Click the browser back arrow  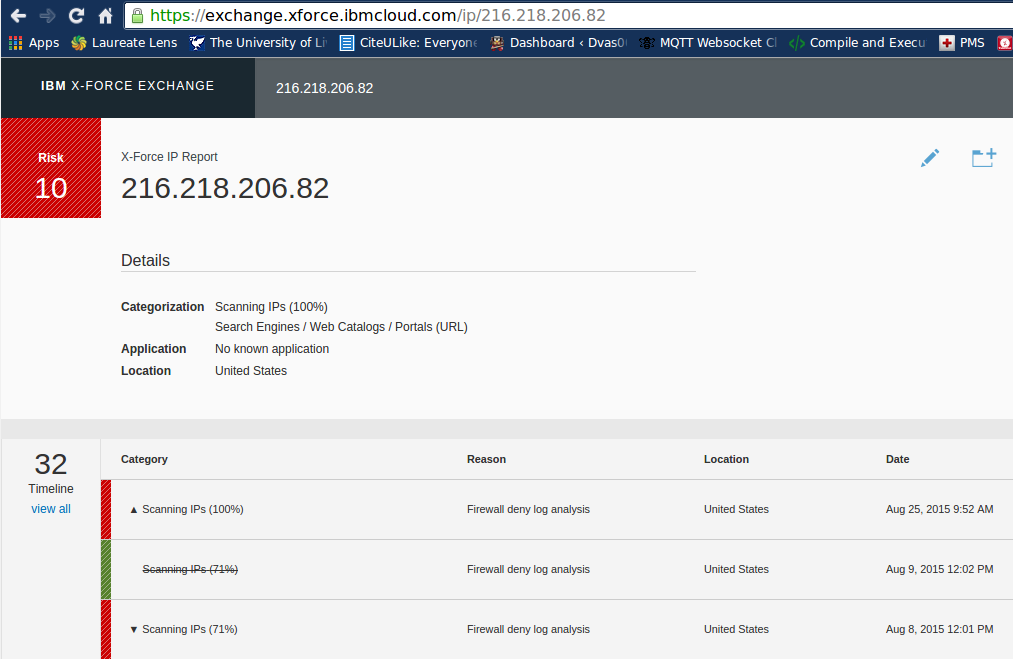point(18,16)
